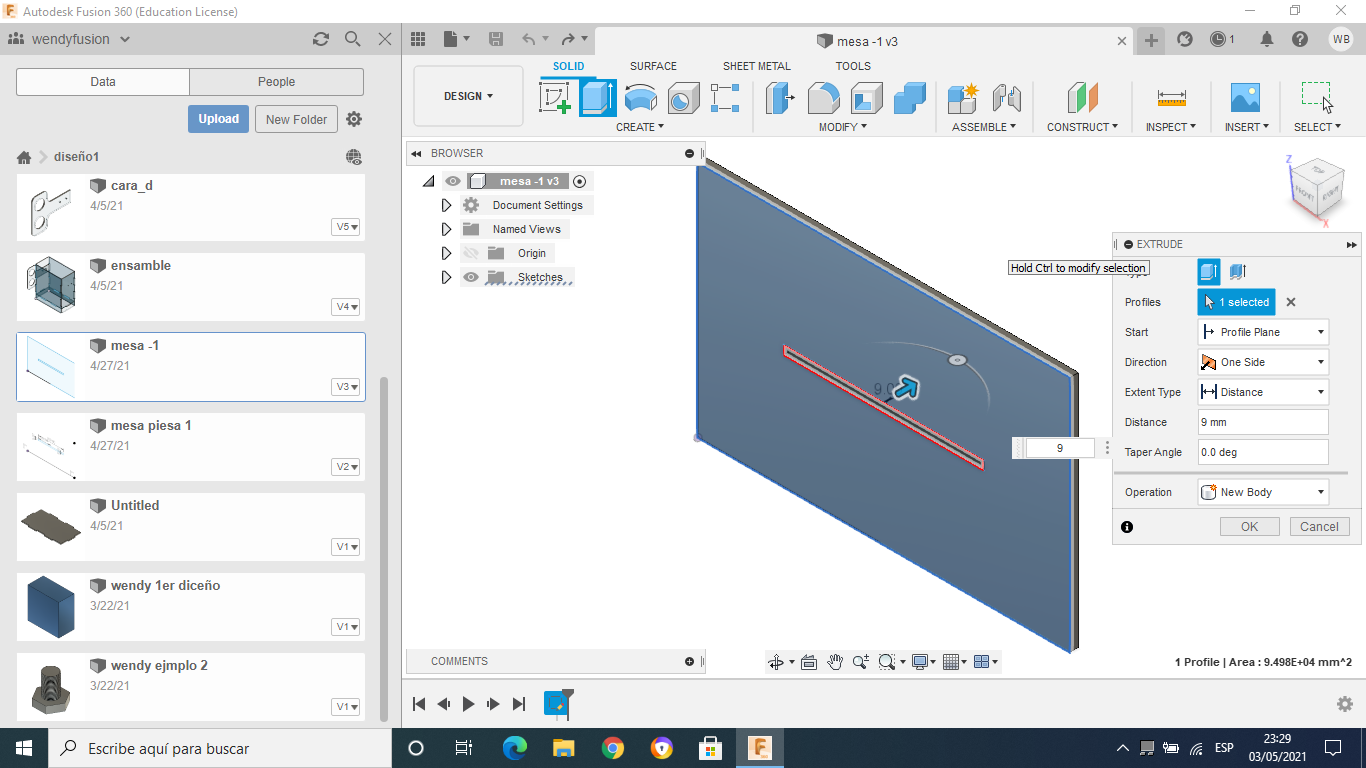Open notifications bell

[x=1267, y=39]
